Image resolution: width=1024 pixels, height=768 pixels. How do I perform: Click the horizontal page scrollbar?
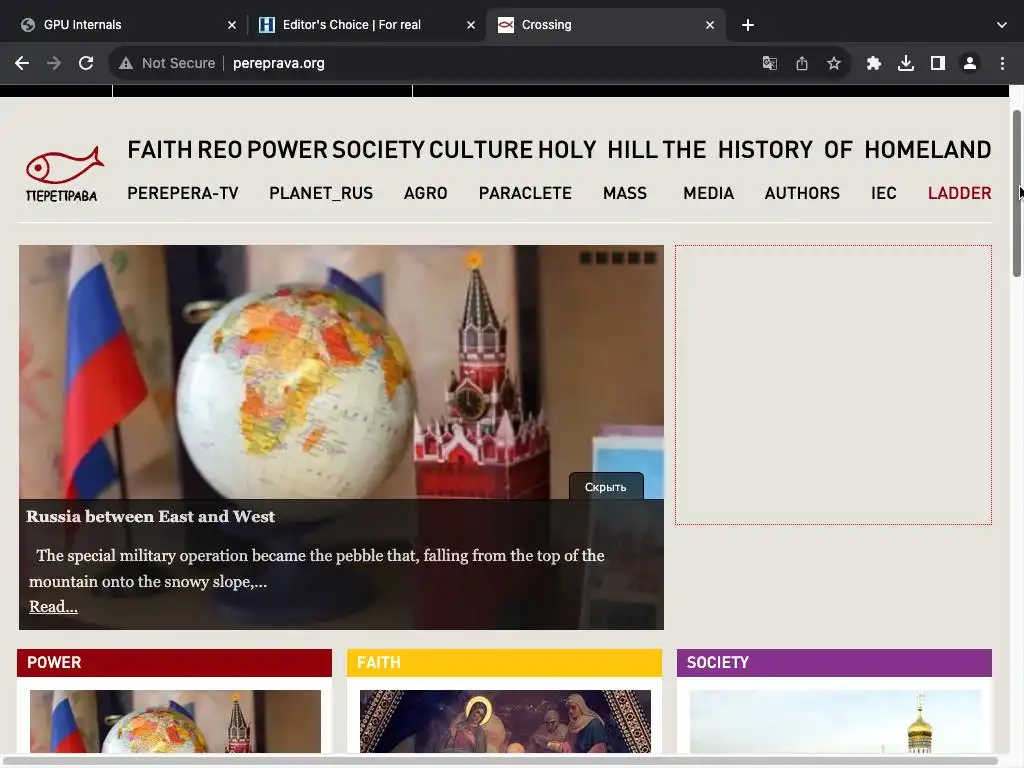(500, 760)
